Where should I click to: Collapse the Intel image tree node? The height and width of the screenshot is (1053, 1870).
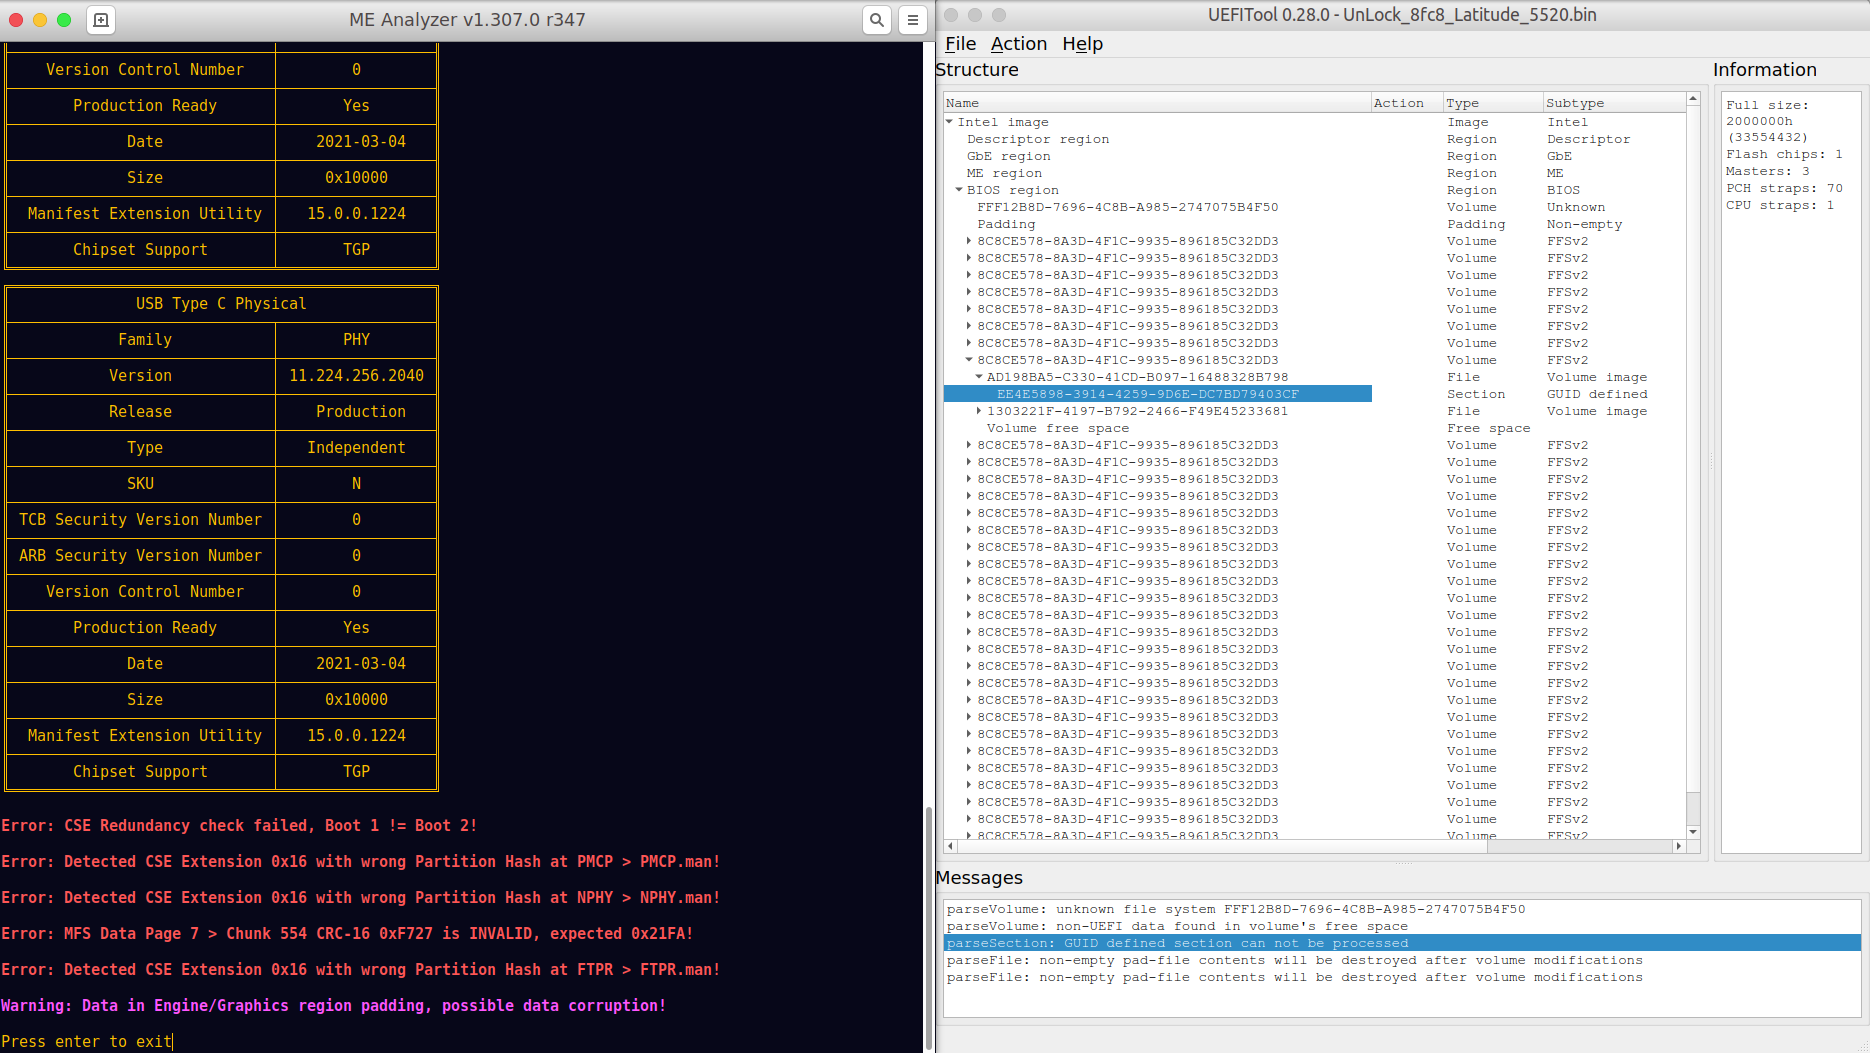point(950,122)
